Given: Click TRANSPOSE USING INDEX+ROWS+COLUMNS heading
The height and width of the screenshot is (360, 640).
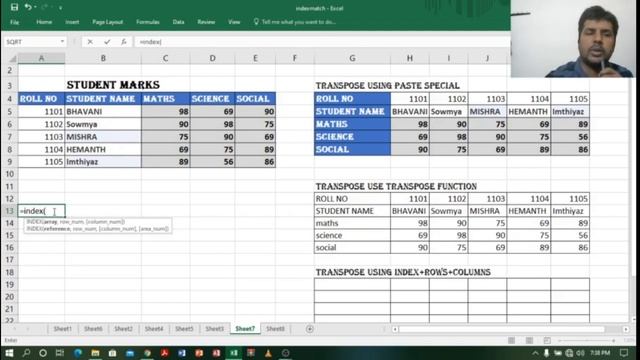Looking at the screenshot, I should tap(403, 272).
